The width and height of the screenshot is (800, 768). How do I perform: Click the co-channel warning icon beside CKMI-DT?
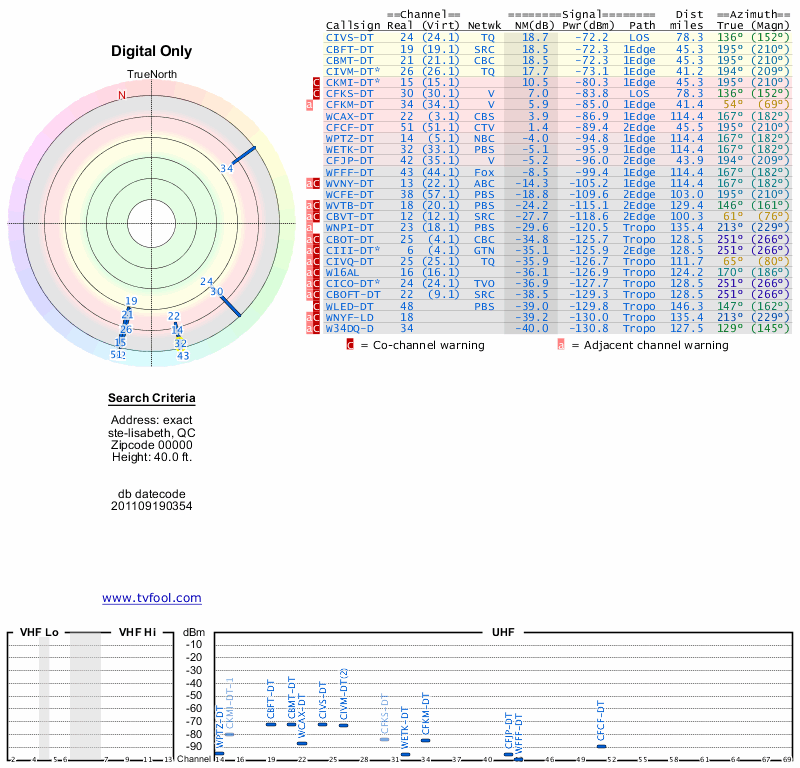pos(317,81)
